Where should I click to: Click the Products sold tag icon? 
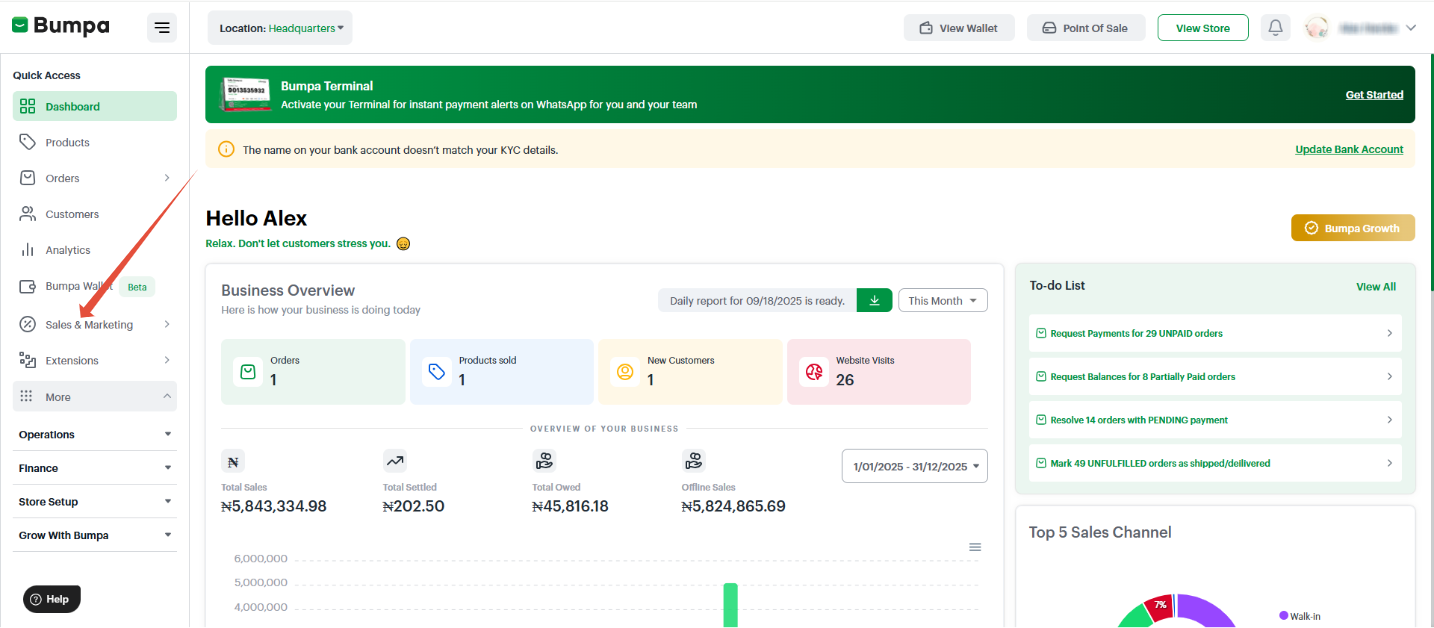coord(436,372)
